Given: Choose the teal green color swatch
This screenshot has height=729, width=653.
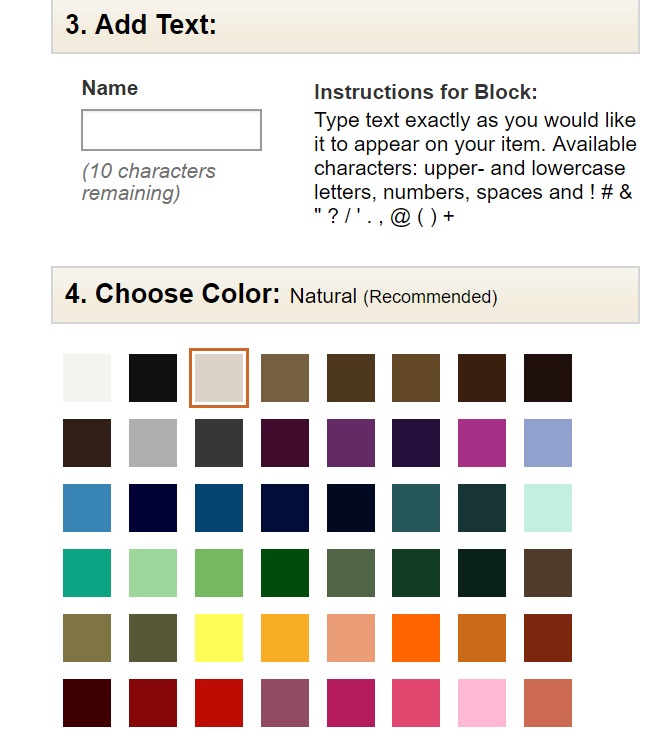Looking at the screenshot, I should 87,573.
